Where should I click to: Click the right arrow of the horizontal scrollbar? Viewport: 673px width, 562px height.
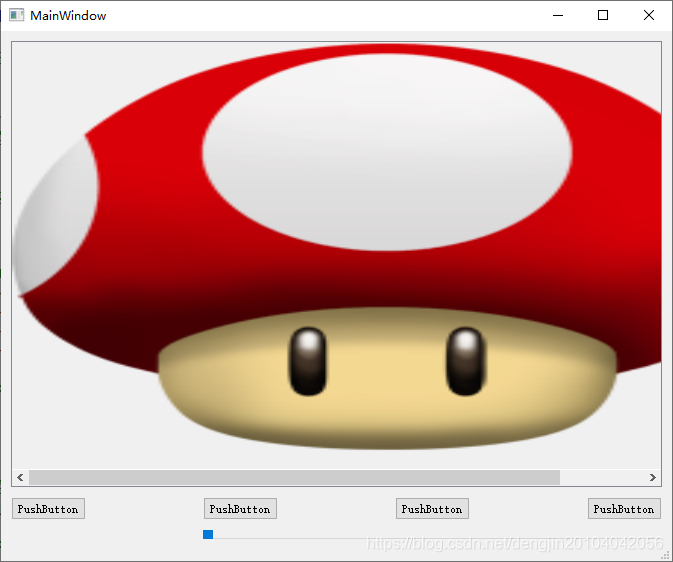[x=653, y=477]
